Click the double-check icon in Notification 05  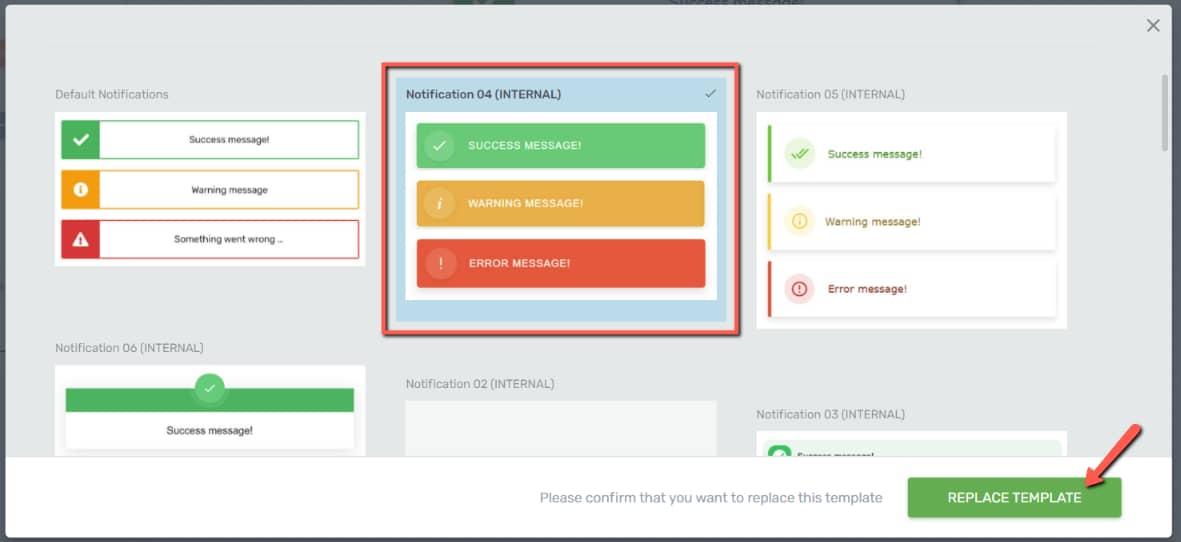(798, 154)
